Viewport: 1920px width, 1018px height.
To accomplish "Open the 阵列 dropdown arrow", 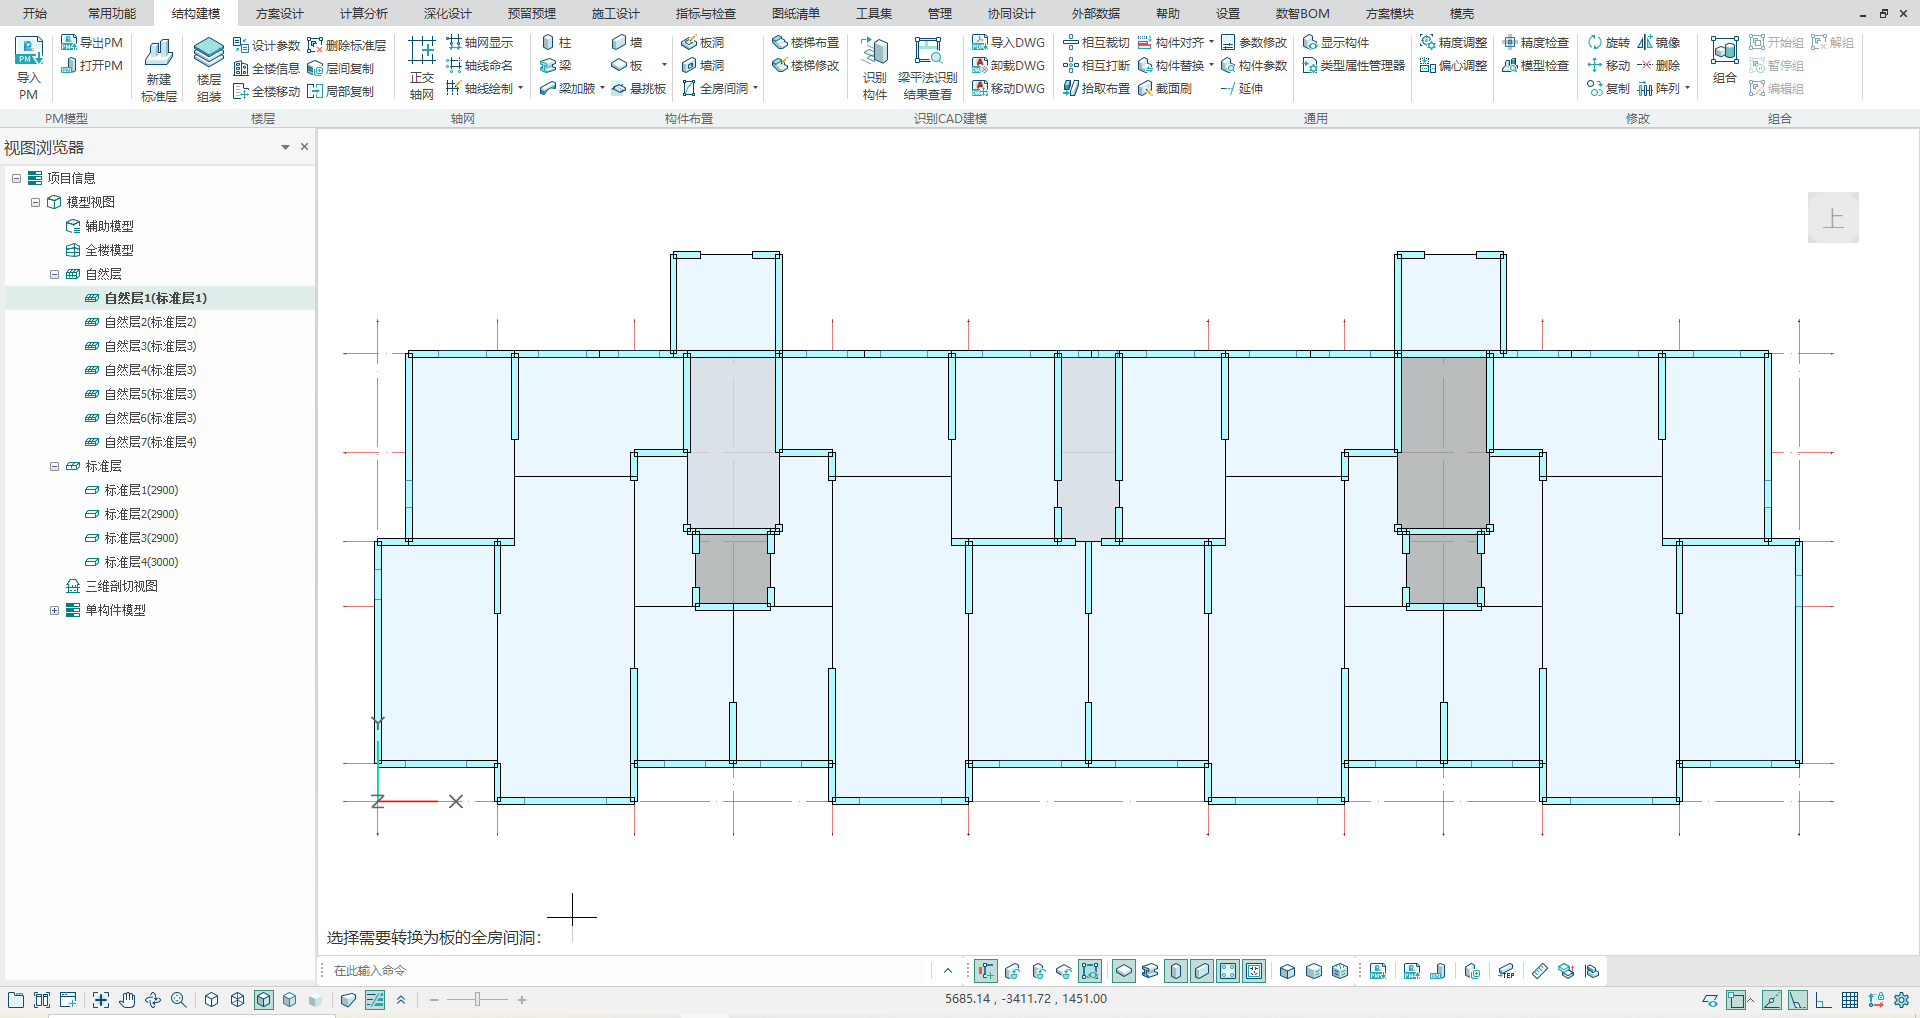I will point(1688,88).
